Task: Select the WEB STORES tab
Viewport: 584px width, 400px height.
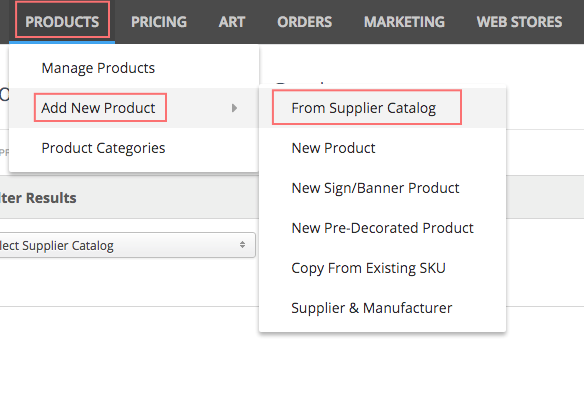Action: (519, 22)
